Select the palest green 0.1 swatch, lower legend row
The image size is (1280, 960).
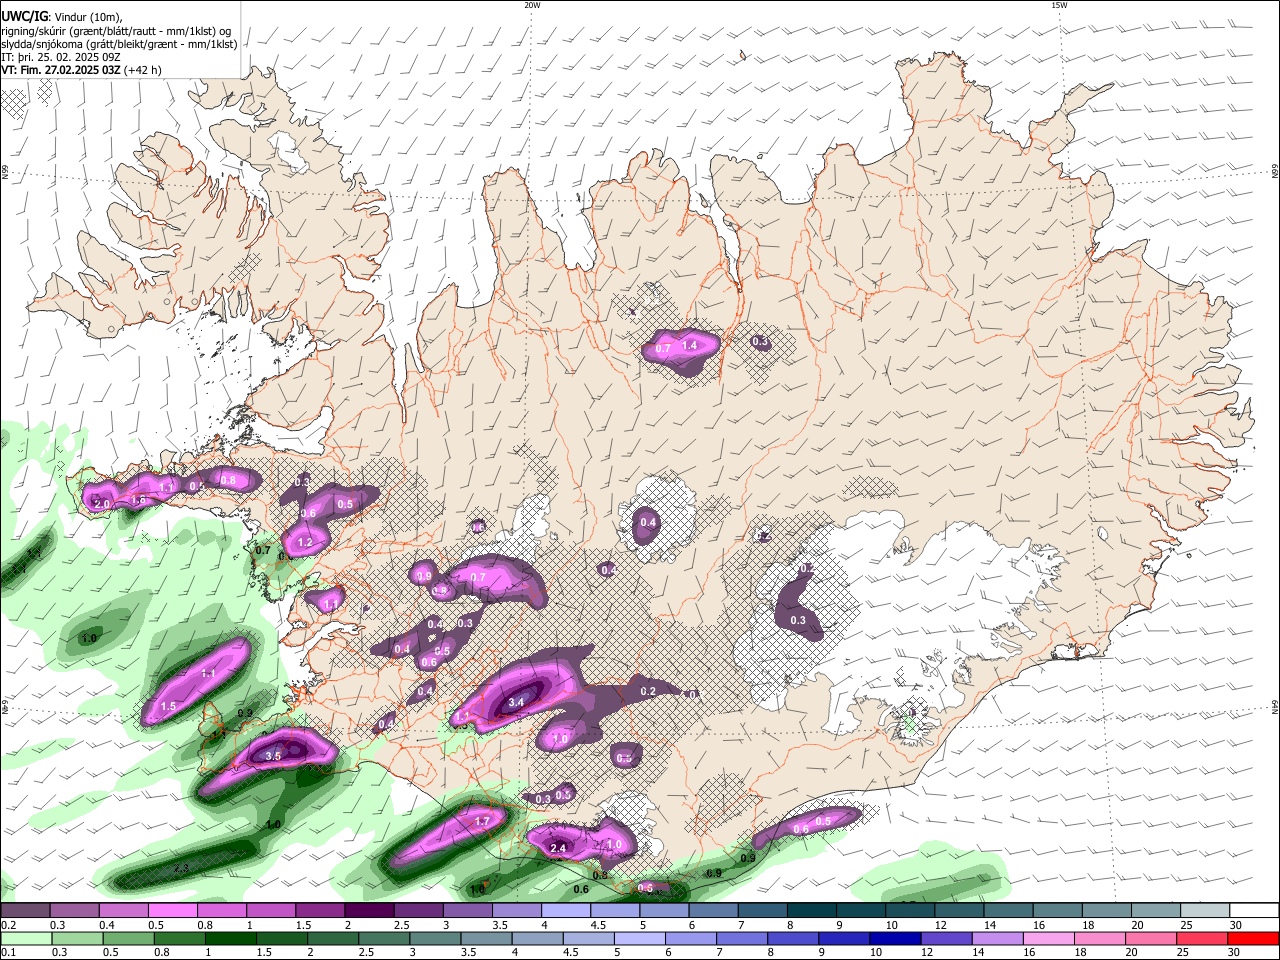(26, 939)
